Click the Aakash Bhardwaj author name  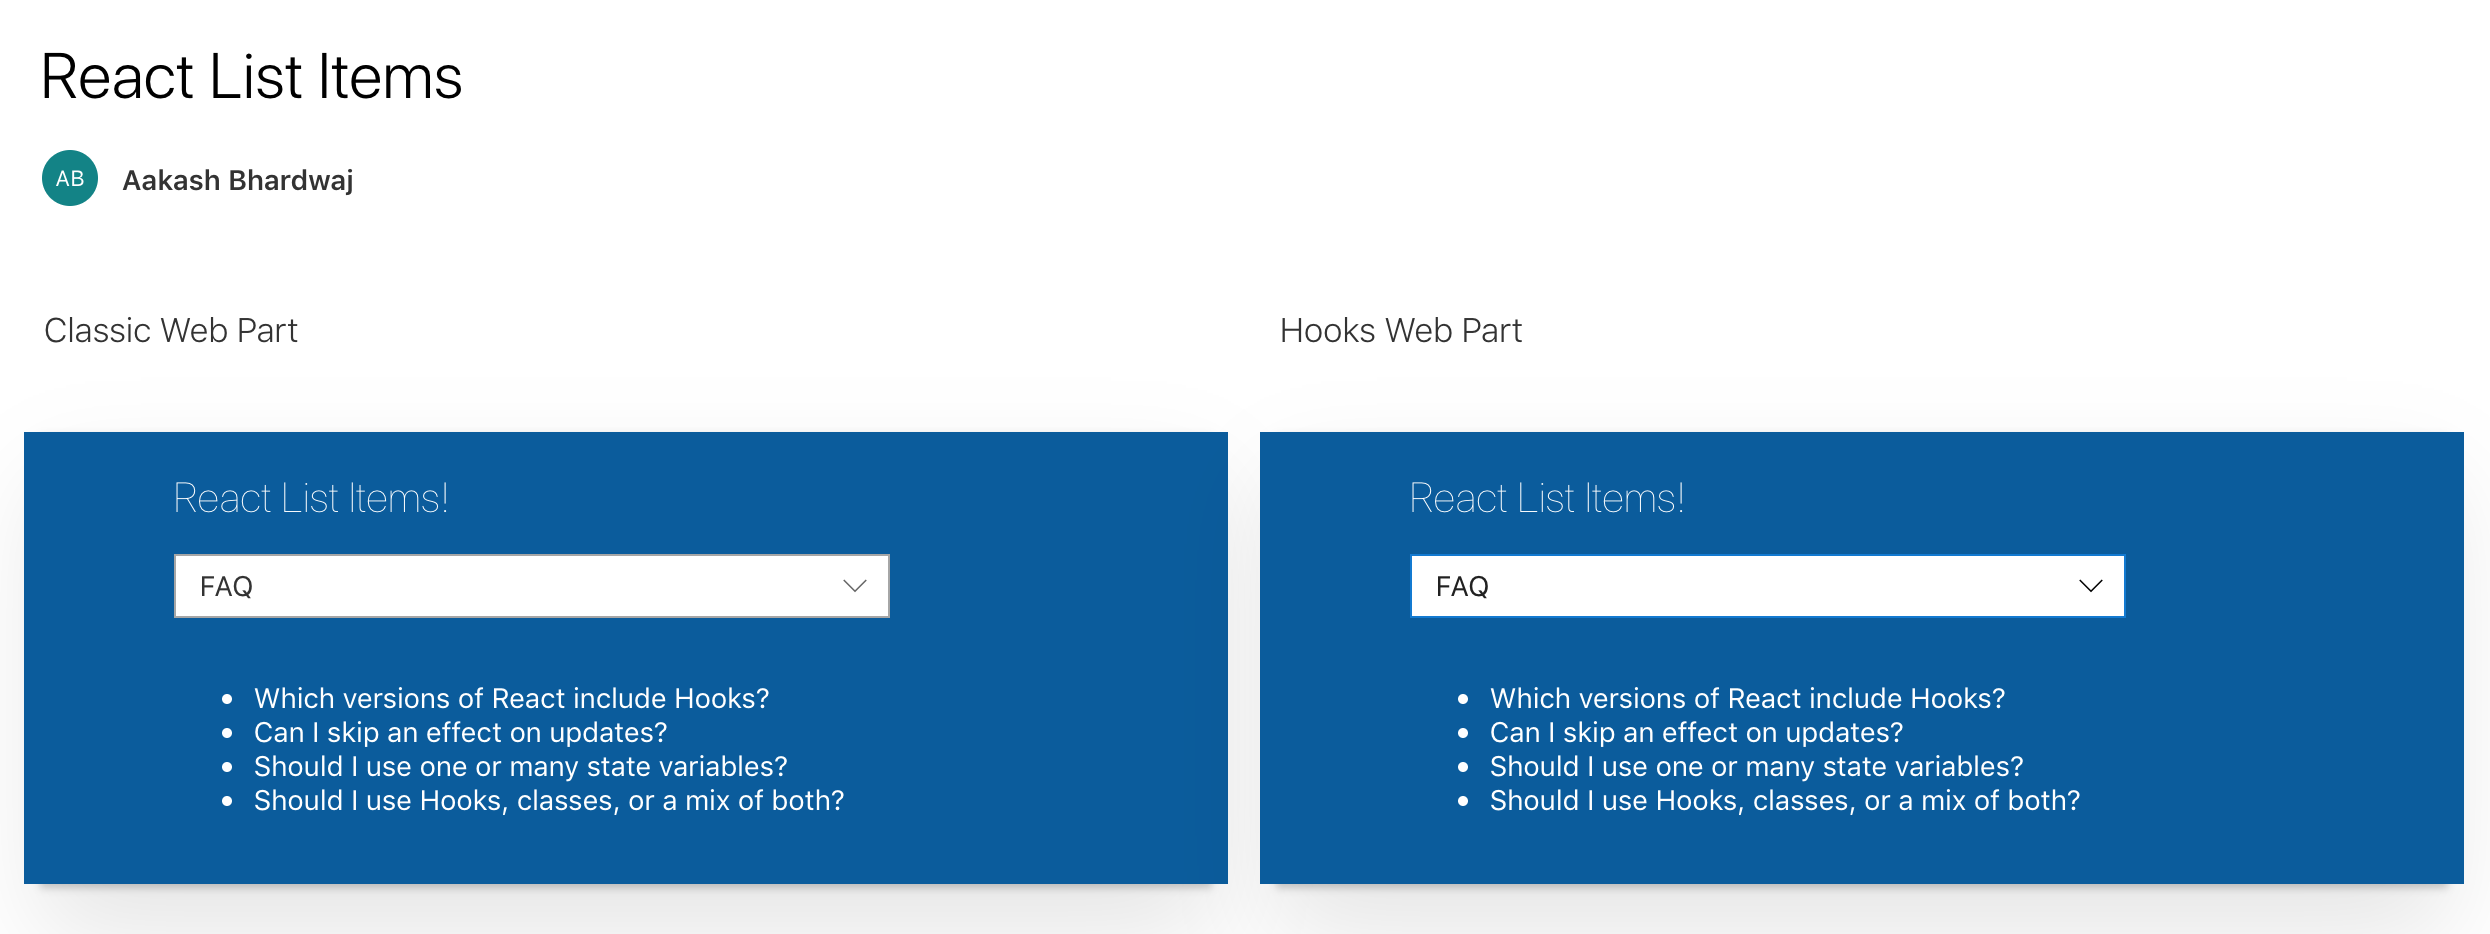click(x=237, y=180)
